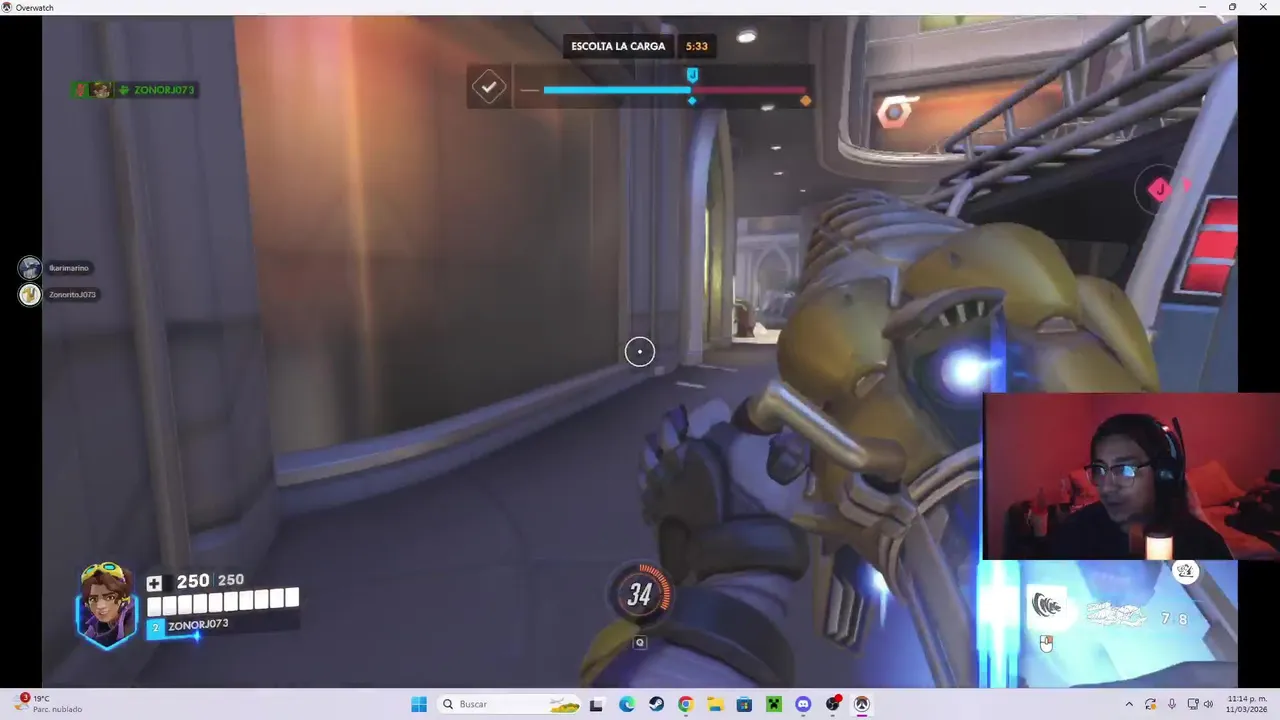Open the taskbar app with red badge
The width and height of the screenshot is (1280, 720).
pos(833,704)
